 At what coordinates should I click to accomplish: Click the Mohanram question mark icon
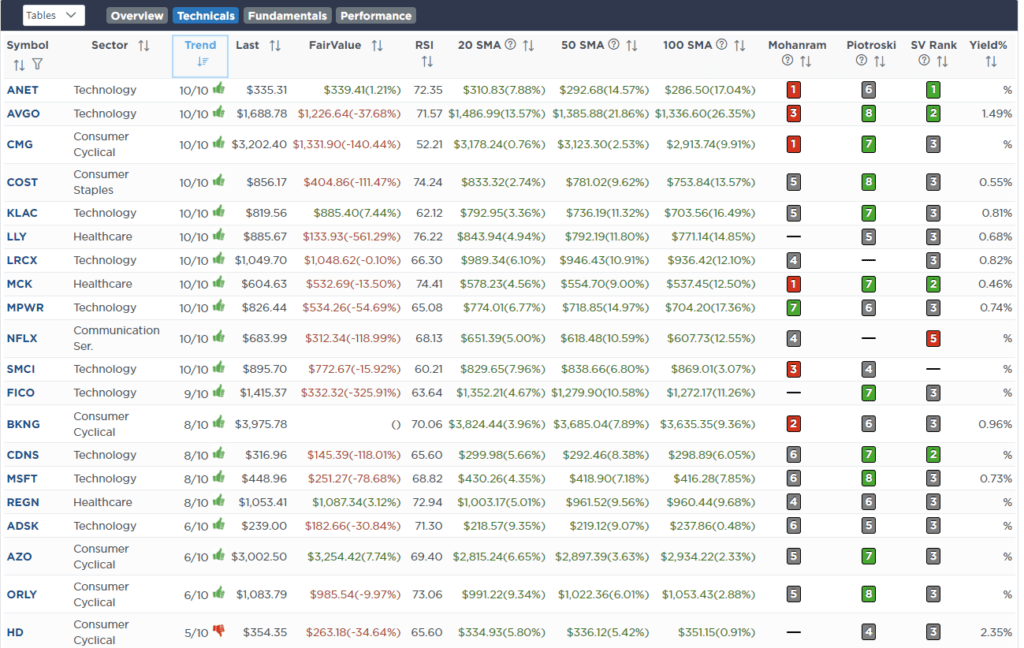(786, 60)
